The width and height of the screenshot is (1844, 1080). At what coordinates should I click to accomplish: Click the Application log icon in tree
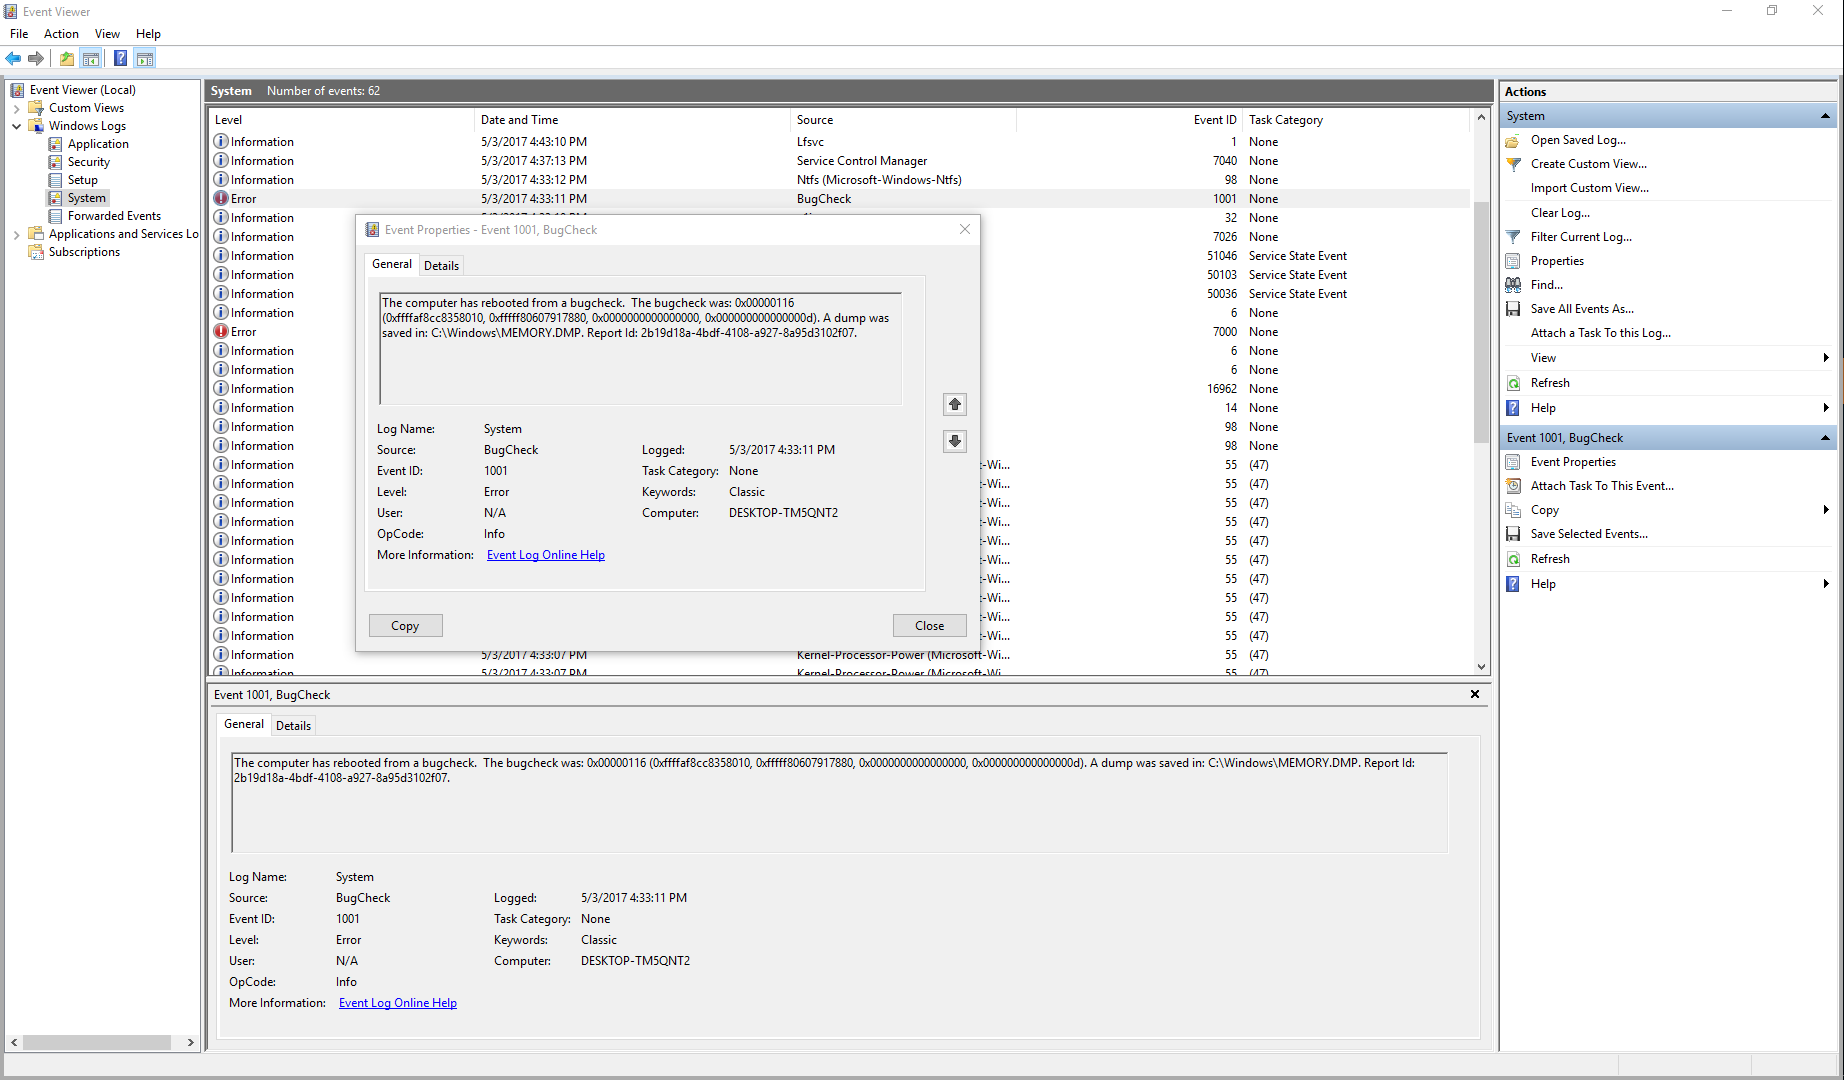pos(56,144)
